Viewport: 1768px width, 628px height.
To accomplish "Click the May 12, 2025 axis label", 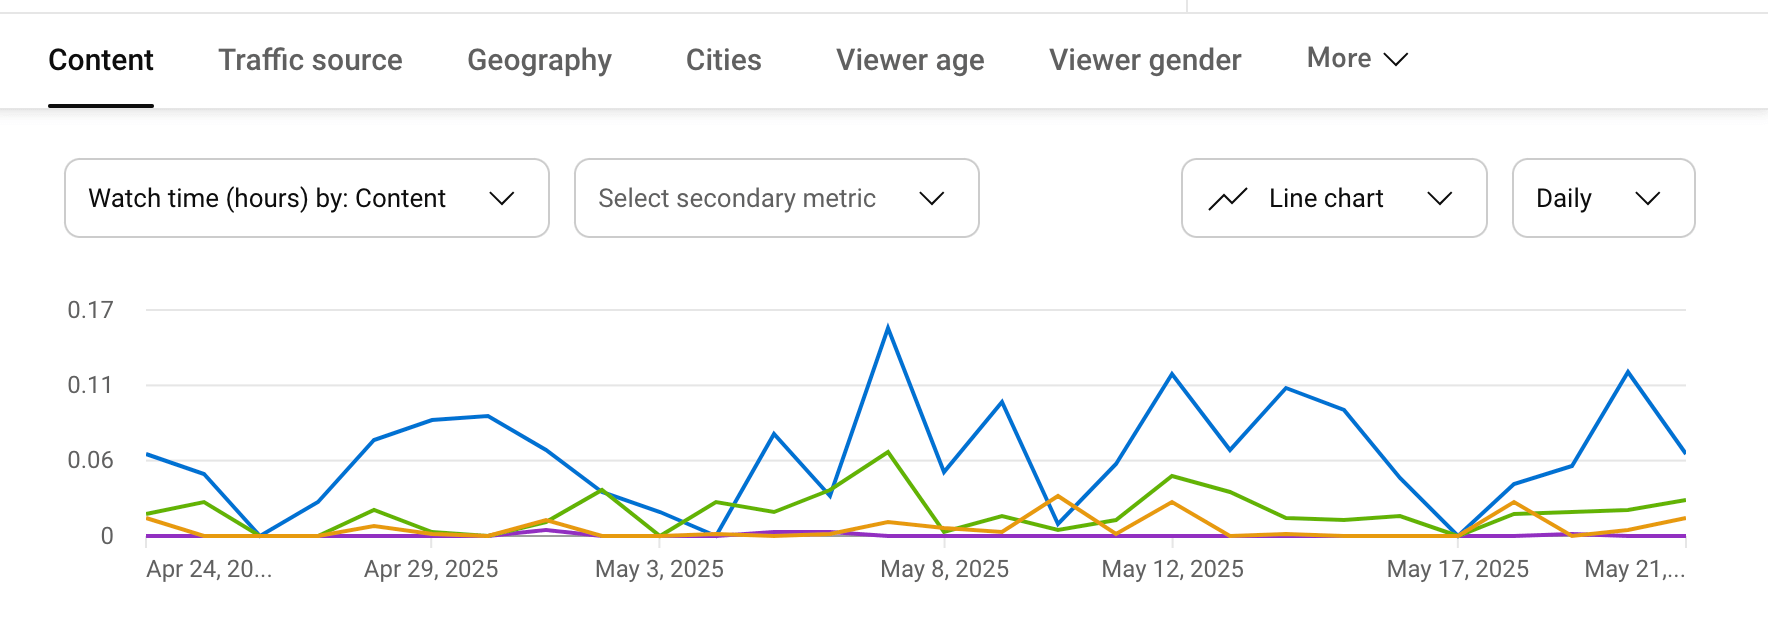I will pos(1172,569).
